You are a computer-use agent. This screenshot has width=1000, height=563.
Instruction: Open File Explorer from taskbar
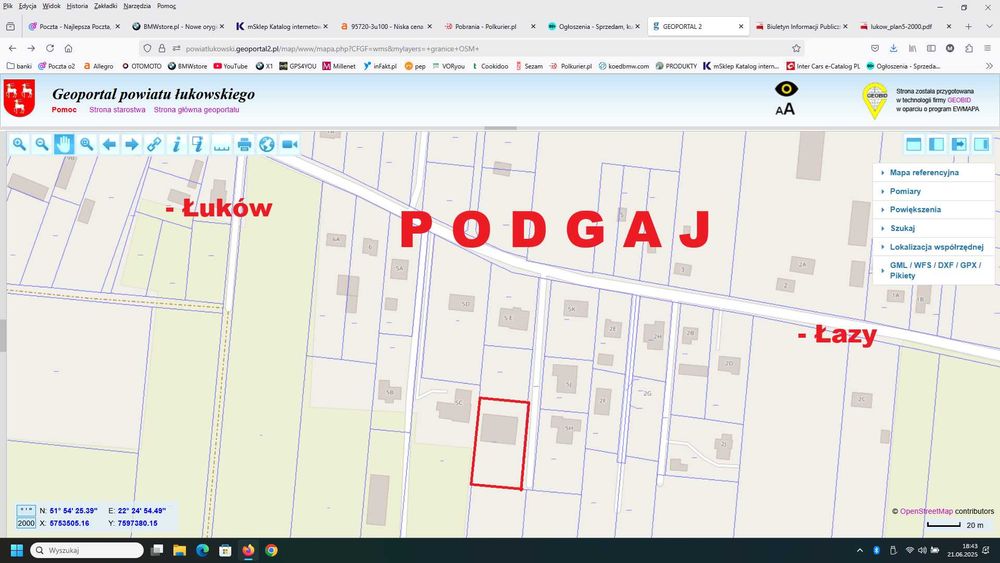pyautogui.click(x=180, y=550)
